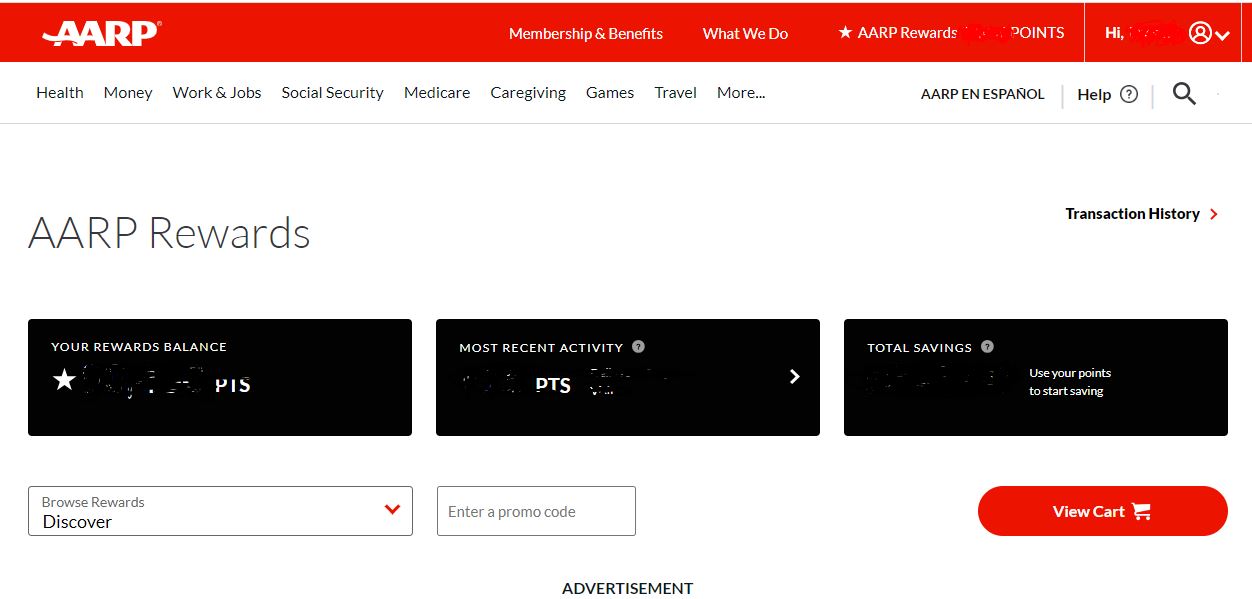Expand the account menu chevron

click(1221, 33)
